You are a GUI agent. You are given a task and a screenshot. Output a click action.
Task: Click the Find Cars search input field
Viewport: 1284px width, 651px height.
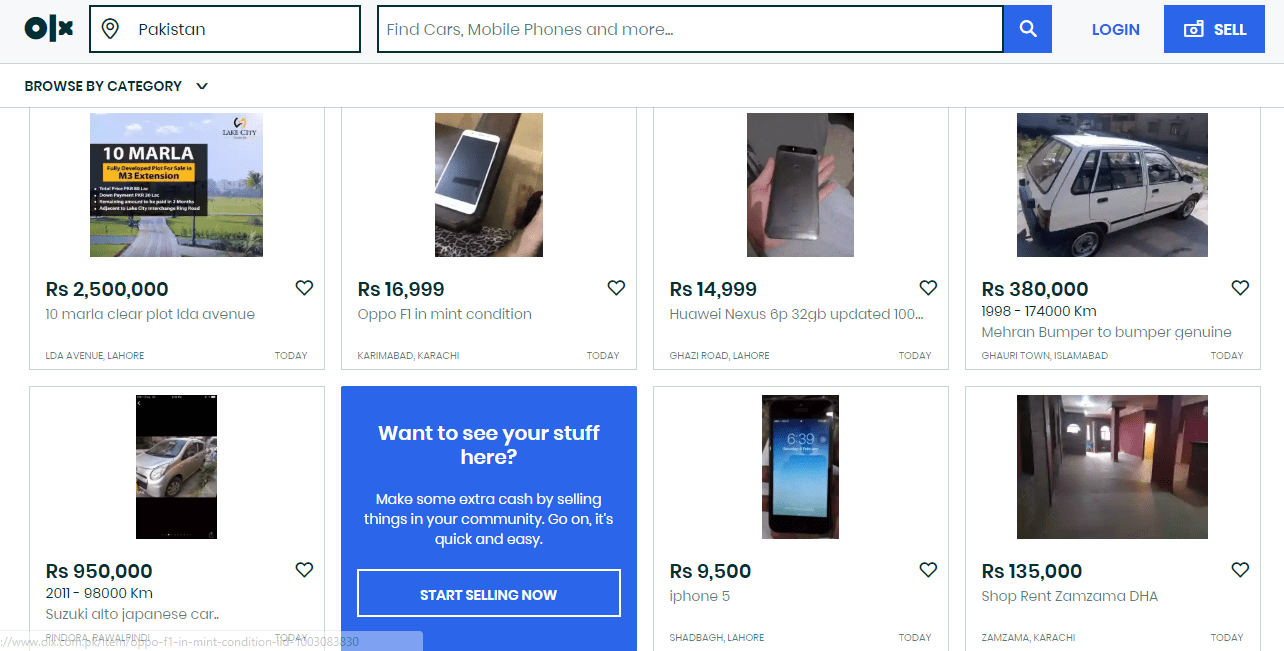(x=690, y=29)
